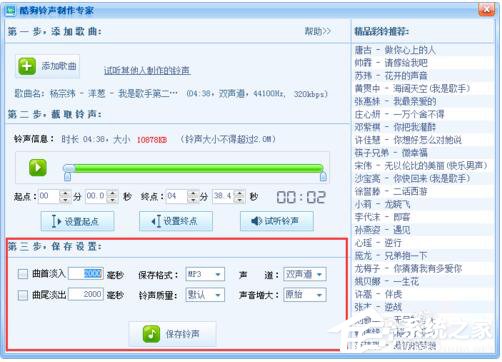Select recommended song 心瑶 - 逆行

[378, 243]
